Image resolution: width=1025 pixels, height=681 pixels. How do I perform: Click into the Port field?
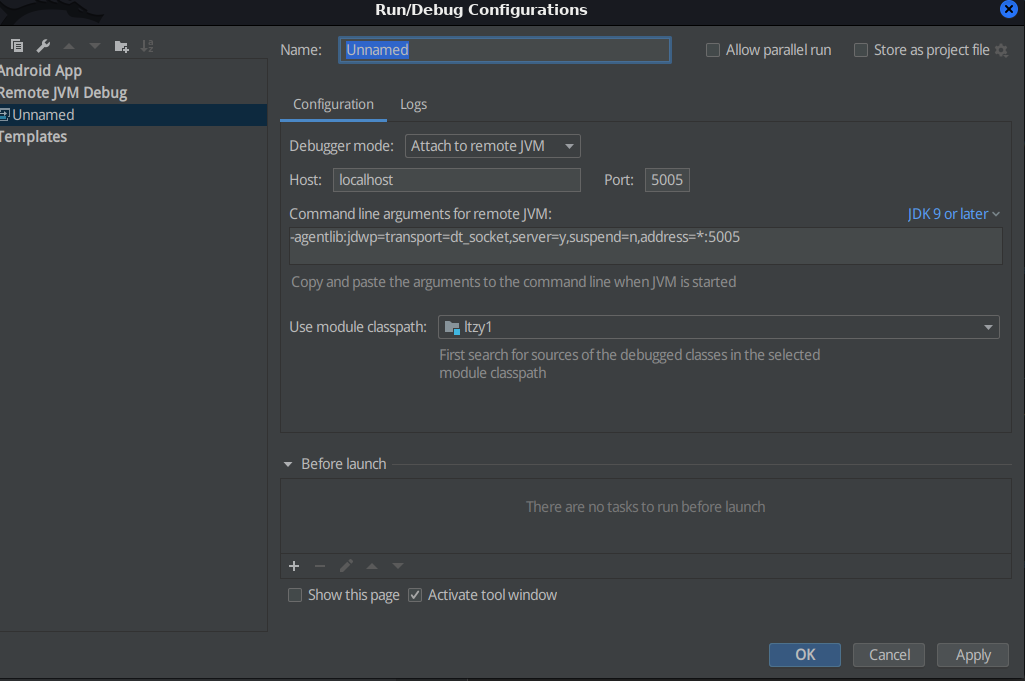pyautogui.click(x=667, y=180)
